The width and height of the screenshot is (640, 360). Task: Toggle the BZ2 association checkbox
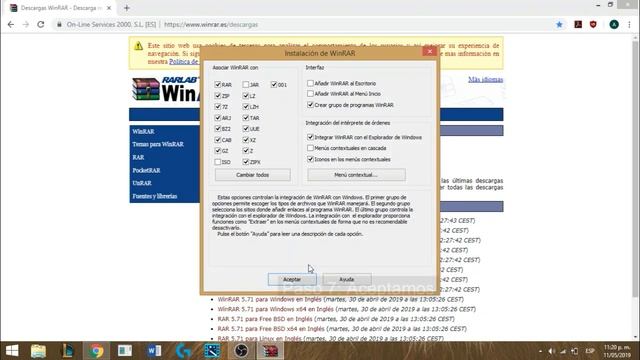pyautogui.click(x=218, y=129)
